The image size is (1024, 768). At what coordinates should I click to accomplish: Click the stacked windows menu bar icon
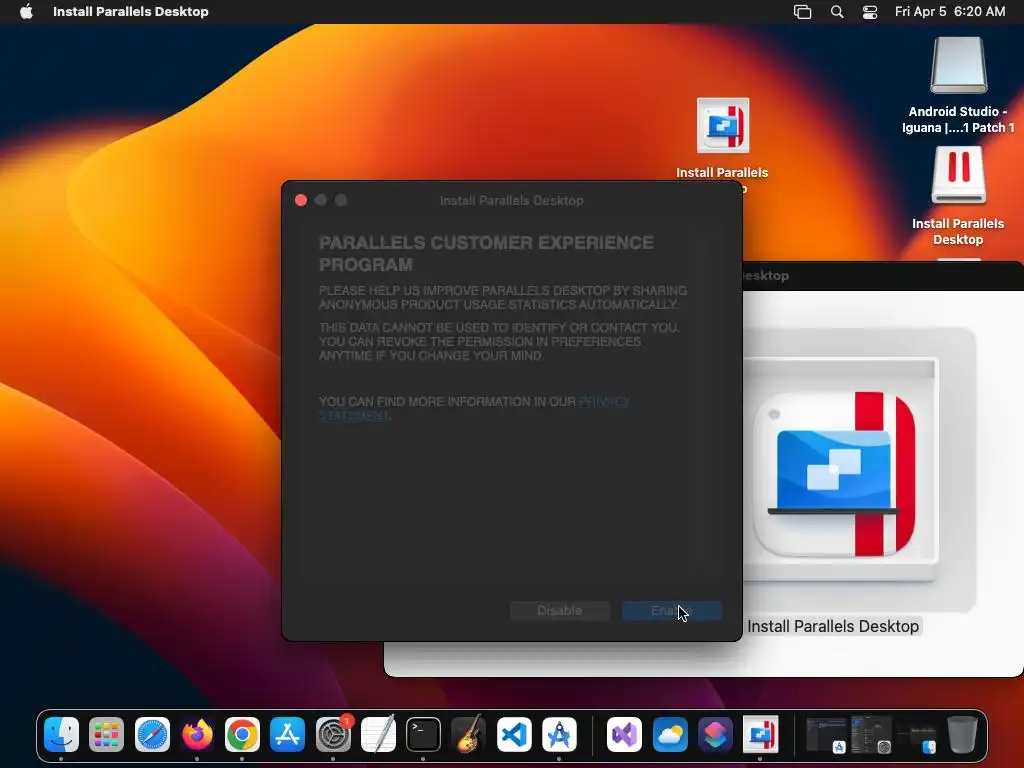(x=803, y=11)
